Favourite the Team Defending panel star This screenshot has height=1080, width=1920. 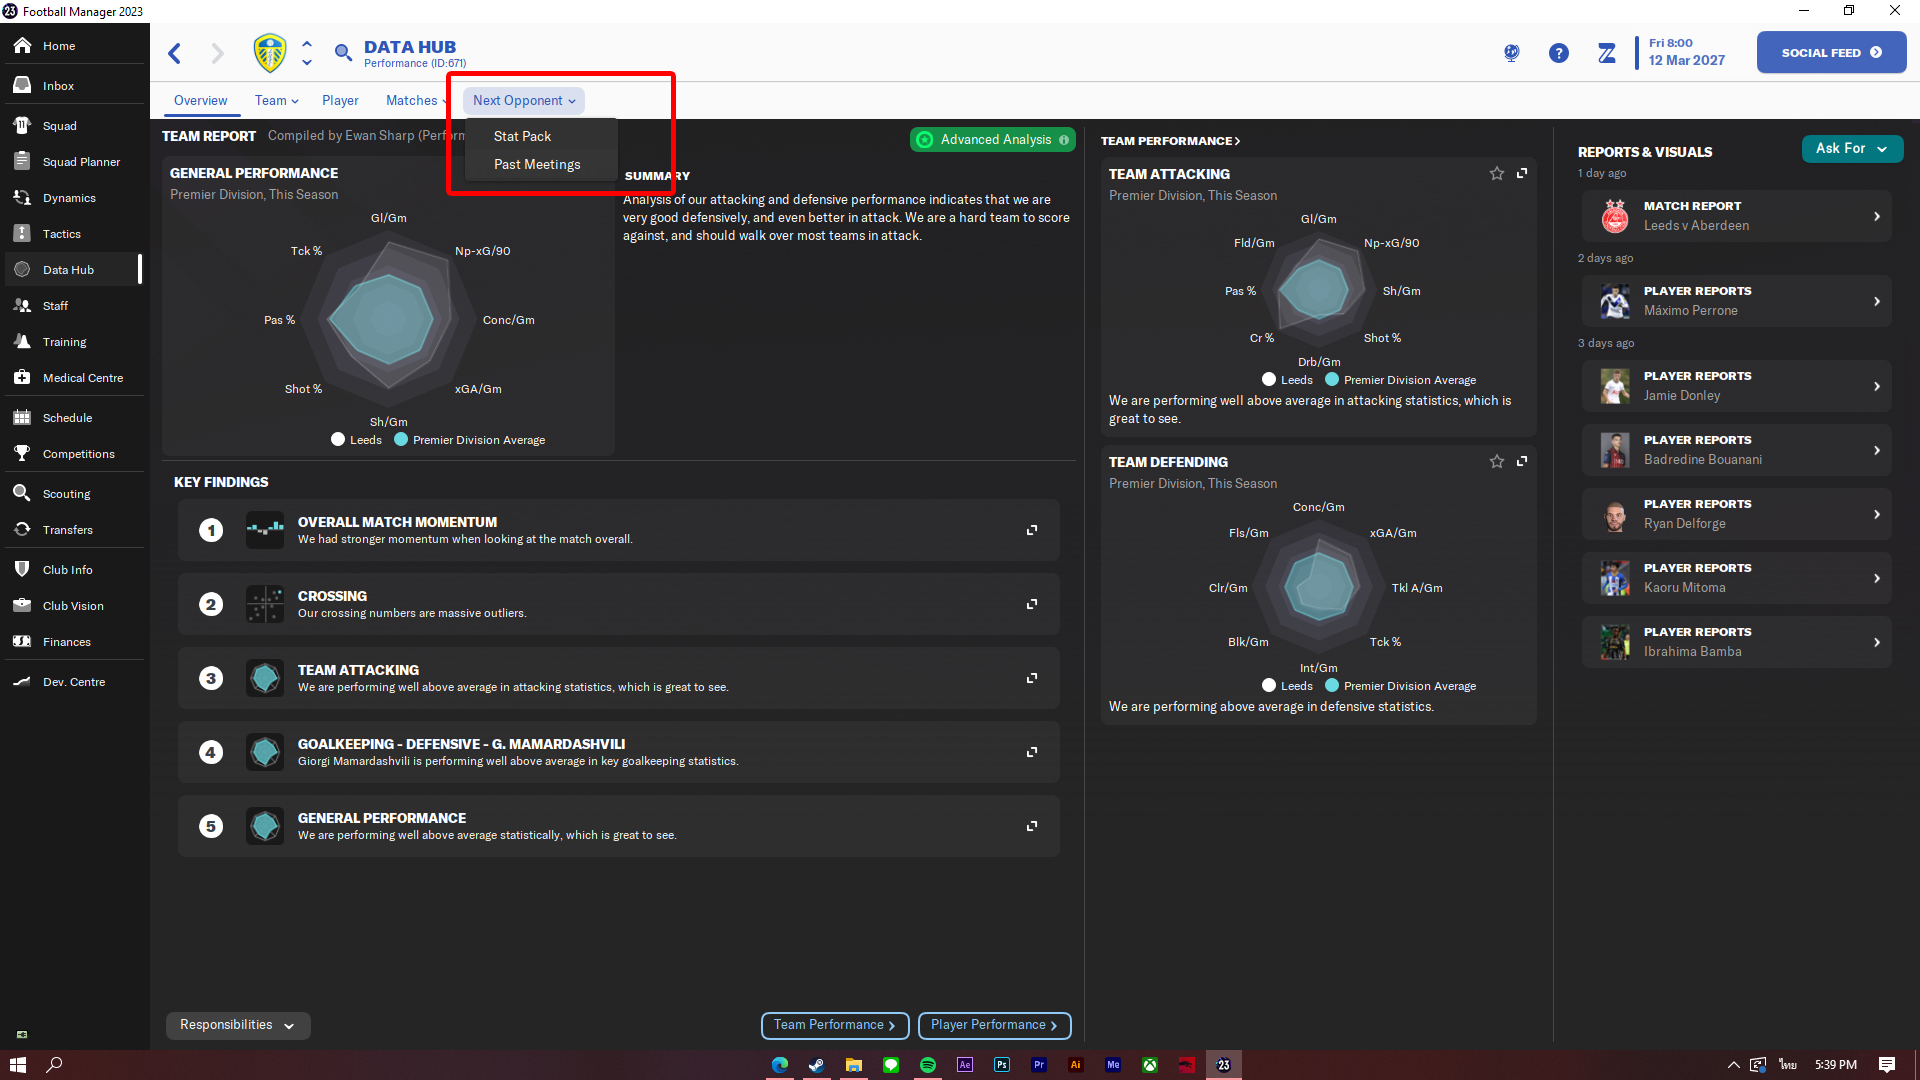1497,461
